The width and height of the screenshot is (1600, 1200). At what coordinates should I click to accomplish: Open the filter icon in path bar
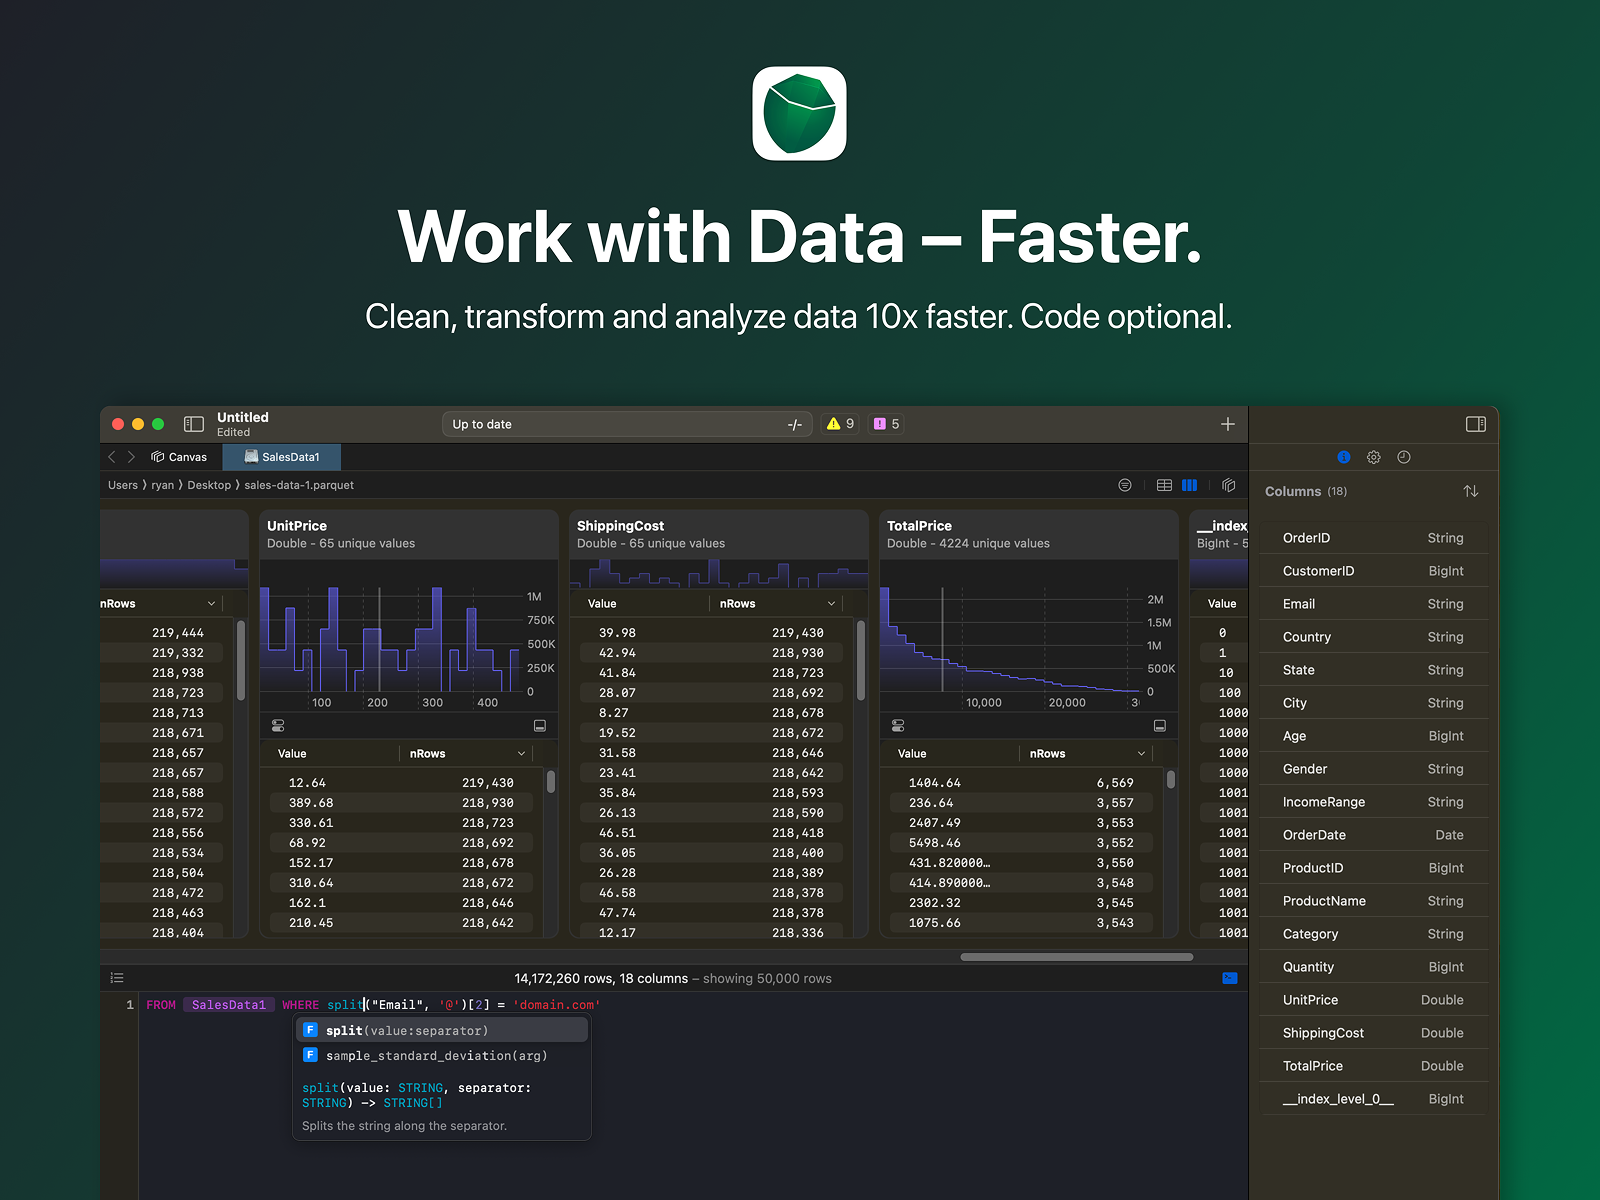[1125, 485]
